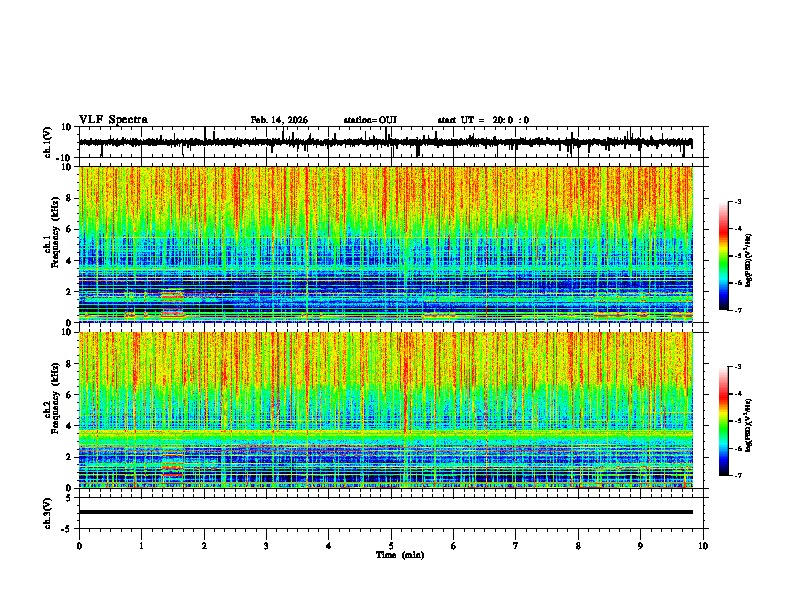
Task: Click the "8" kHz tick on ch.2 spectrogram
Action: coord(69,364)
